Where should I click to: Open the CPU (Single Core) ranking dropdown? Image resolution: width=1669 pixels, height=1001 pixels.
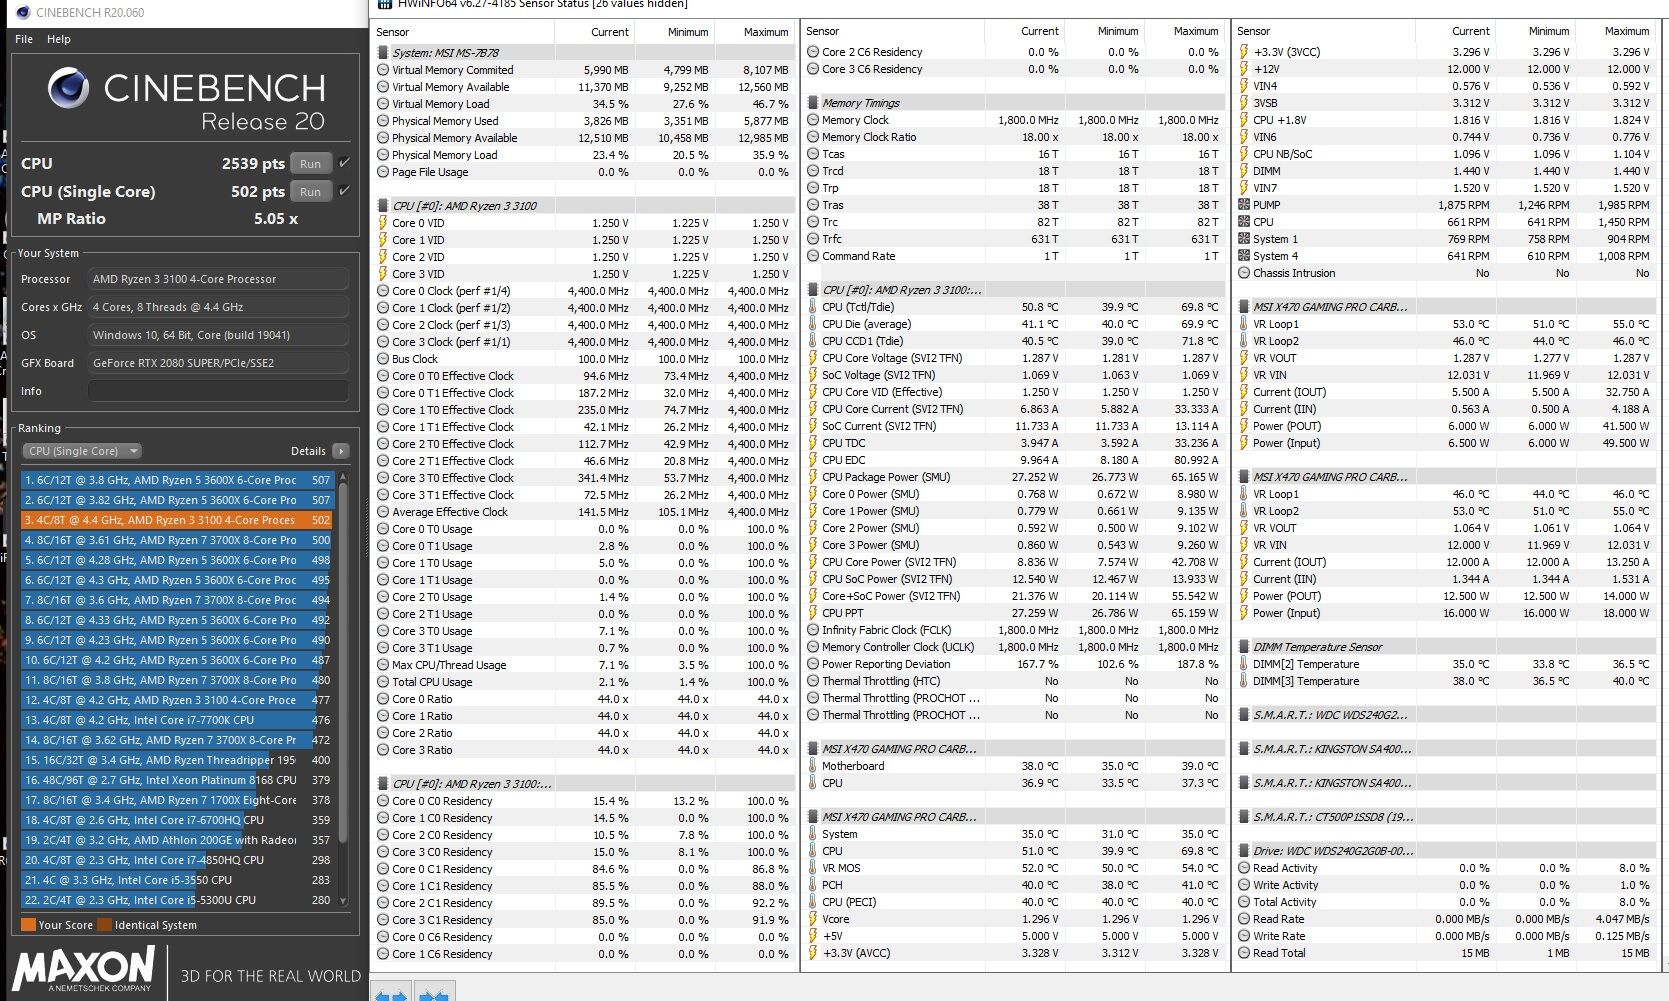pyautogui.click(x=82, y=451)
